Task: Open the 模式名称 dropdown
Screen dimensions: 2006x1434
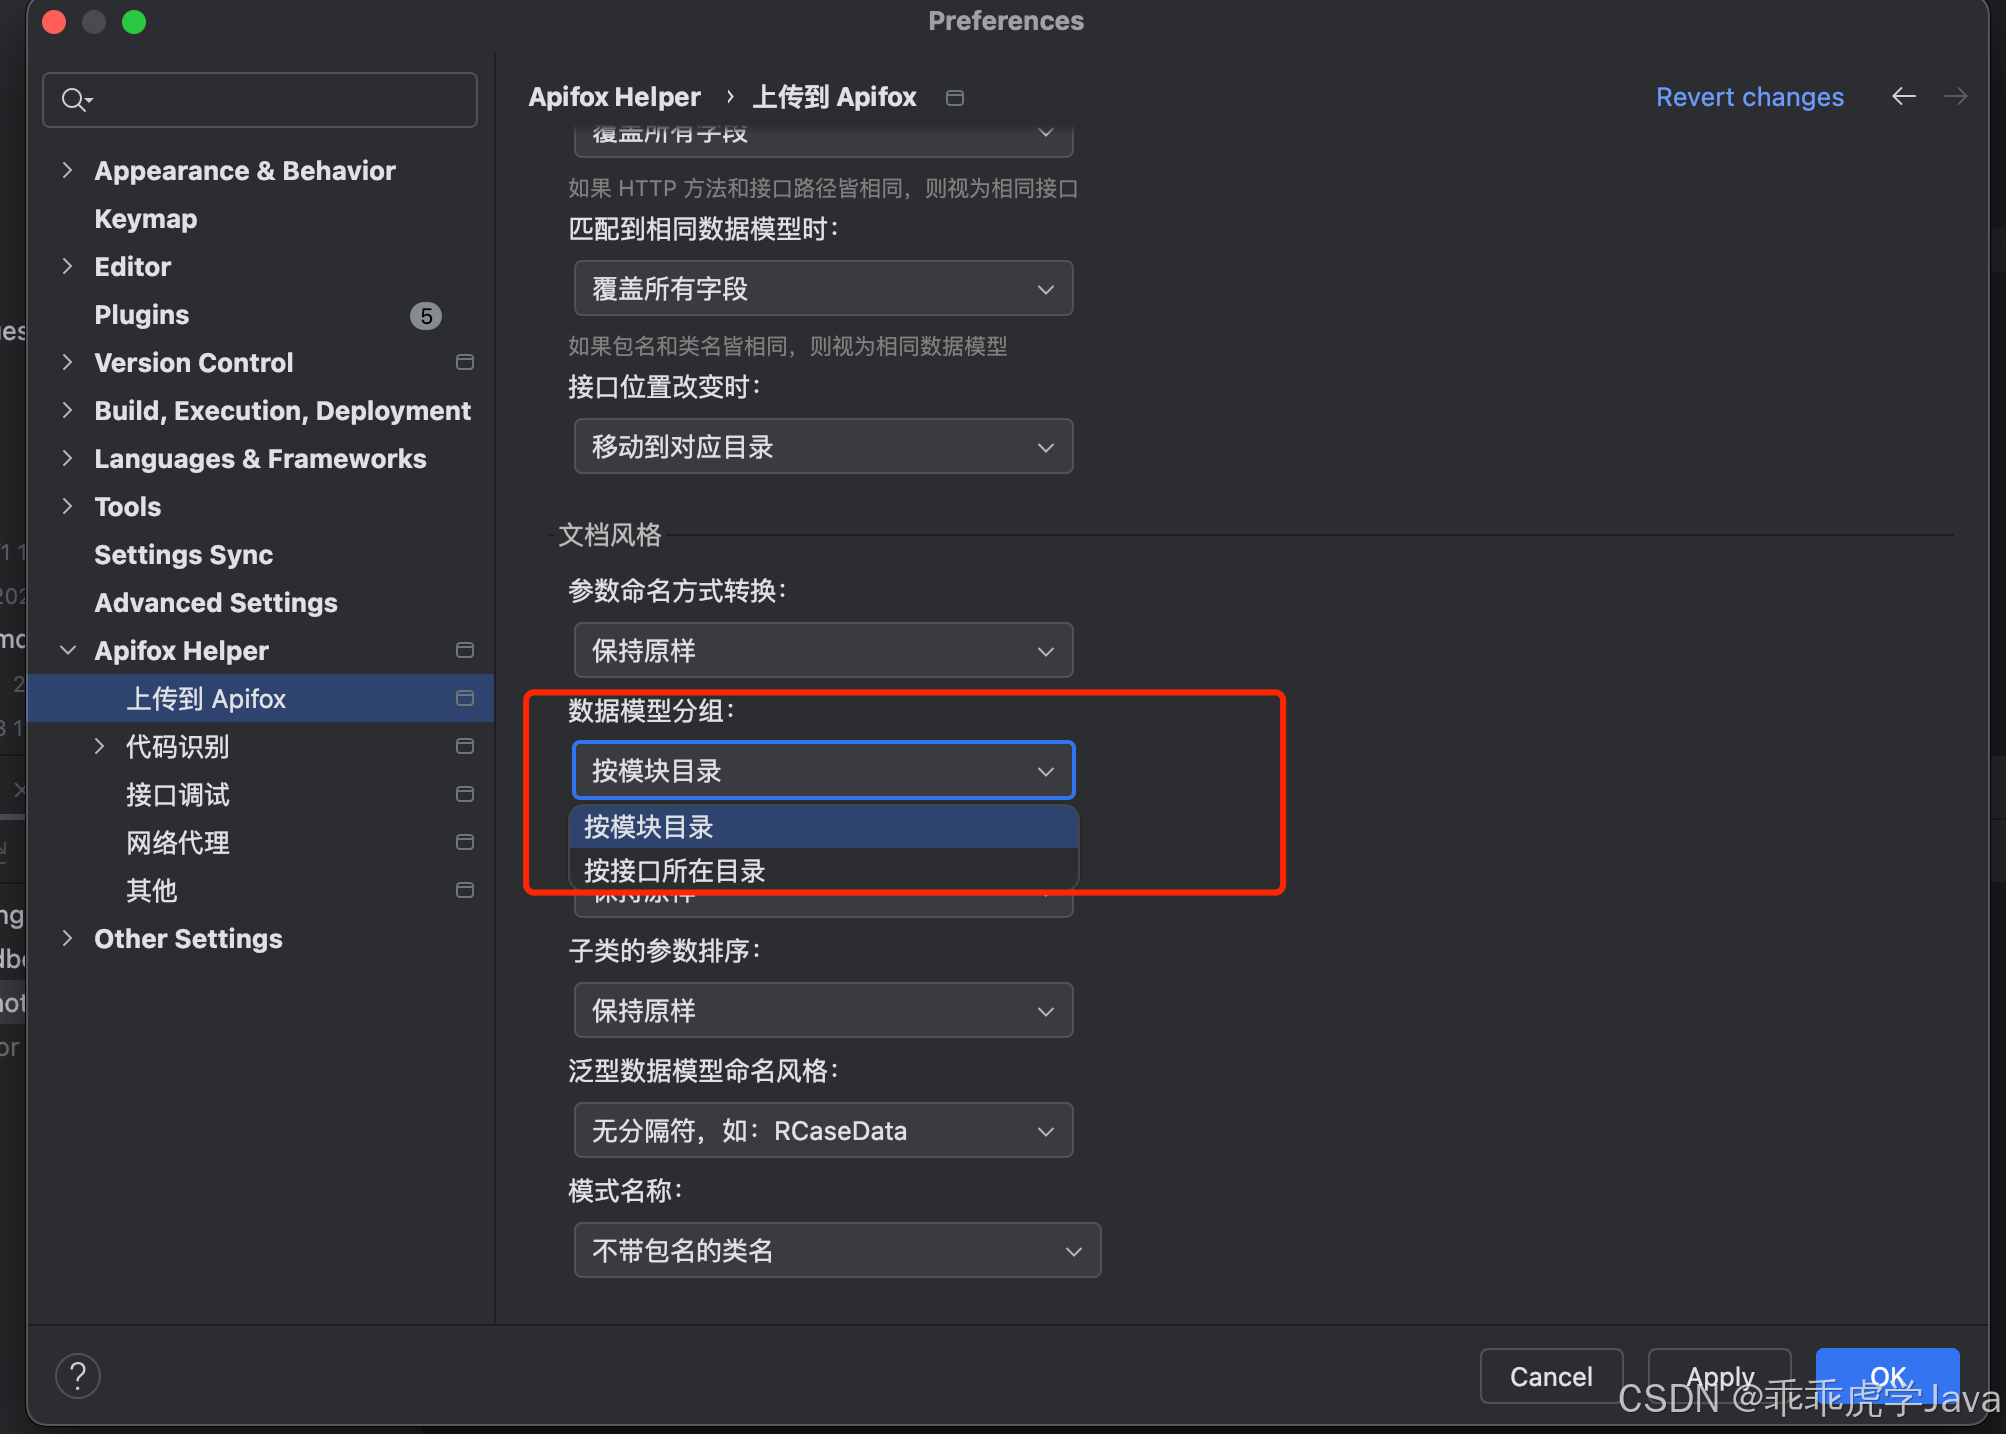Action: click(x=837, y=1250)
